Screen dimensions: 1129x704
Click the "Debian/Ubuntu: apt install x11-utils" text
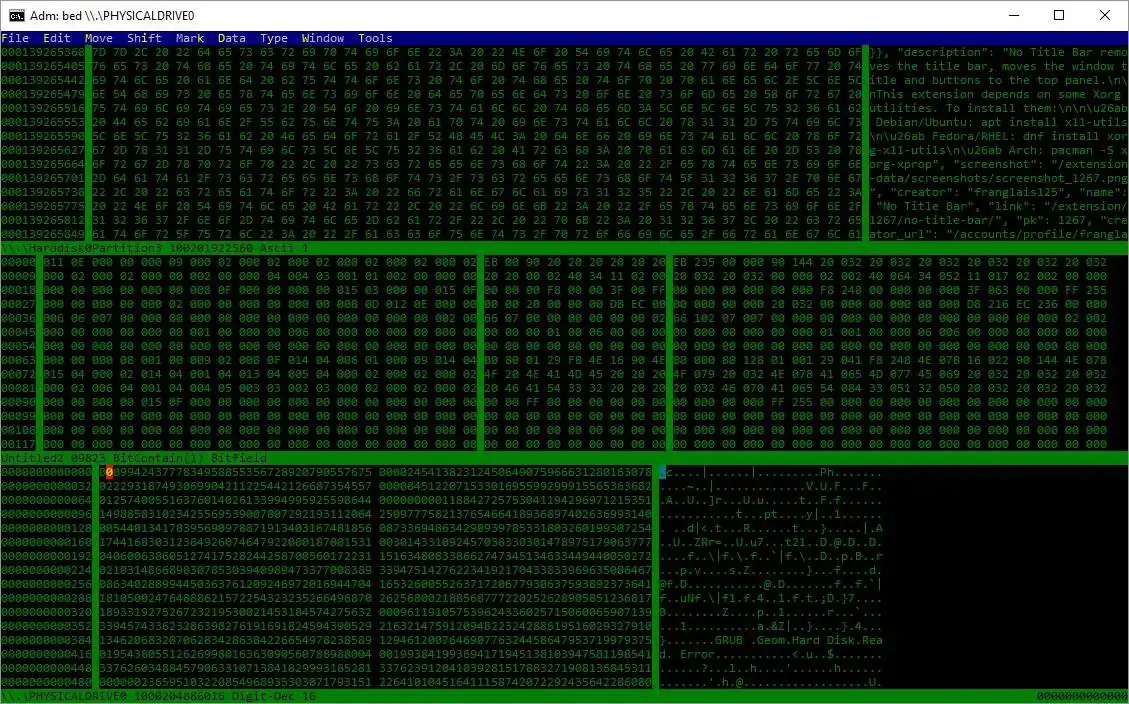[x=1001, y=122]
